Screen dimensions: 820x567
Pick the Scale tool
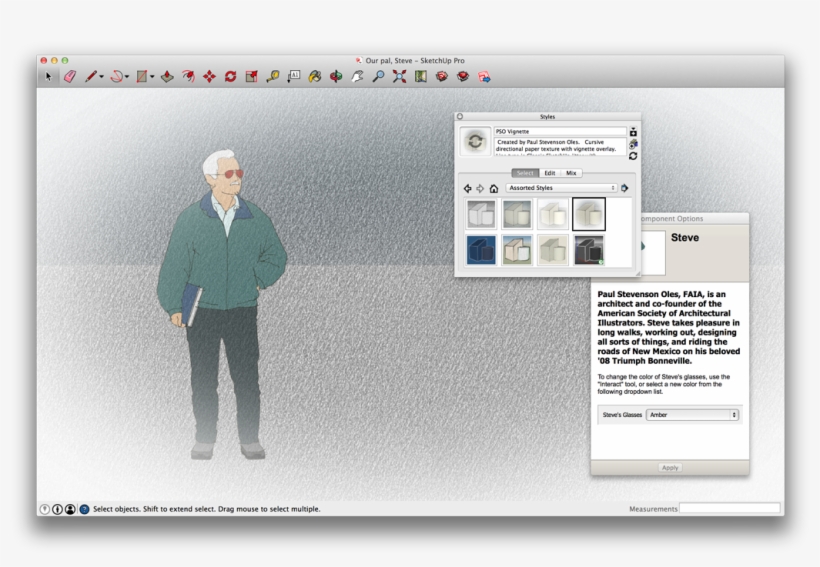[252, 77]
